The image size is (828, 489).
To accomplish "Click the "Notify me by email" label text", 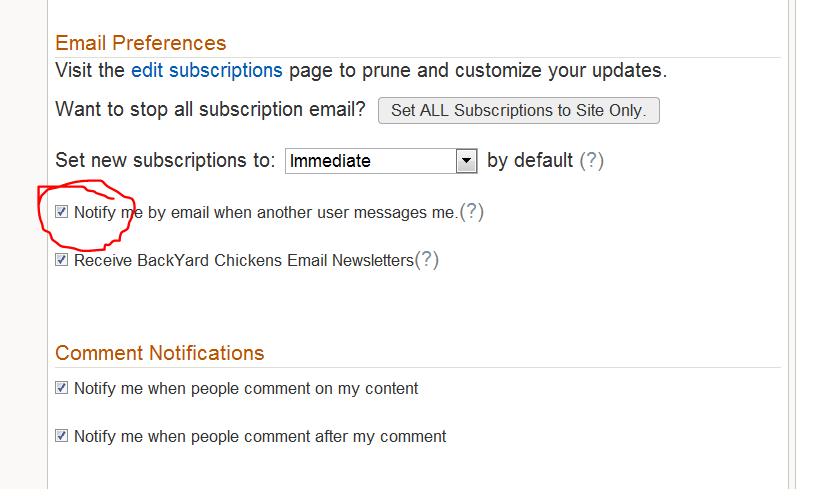I will click(x=265, y=213).
